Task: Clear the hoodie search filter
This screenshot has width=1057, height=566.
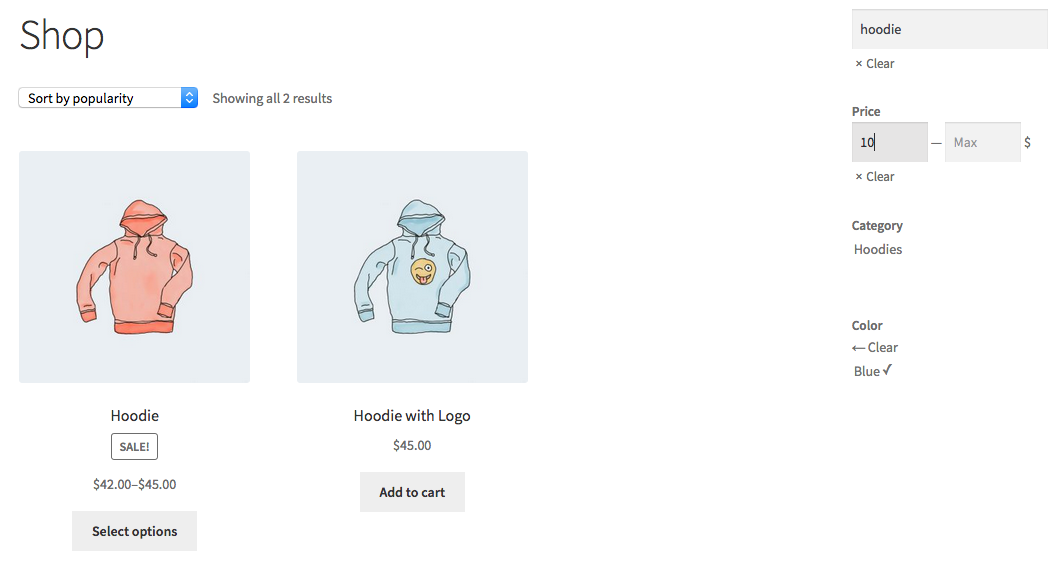Action: click(874, 63)
